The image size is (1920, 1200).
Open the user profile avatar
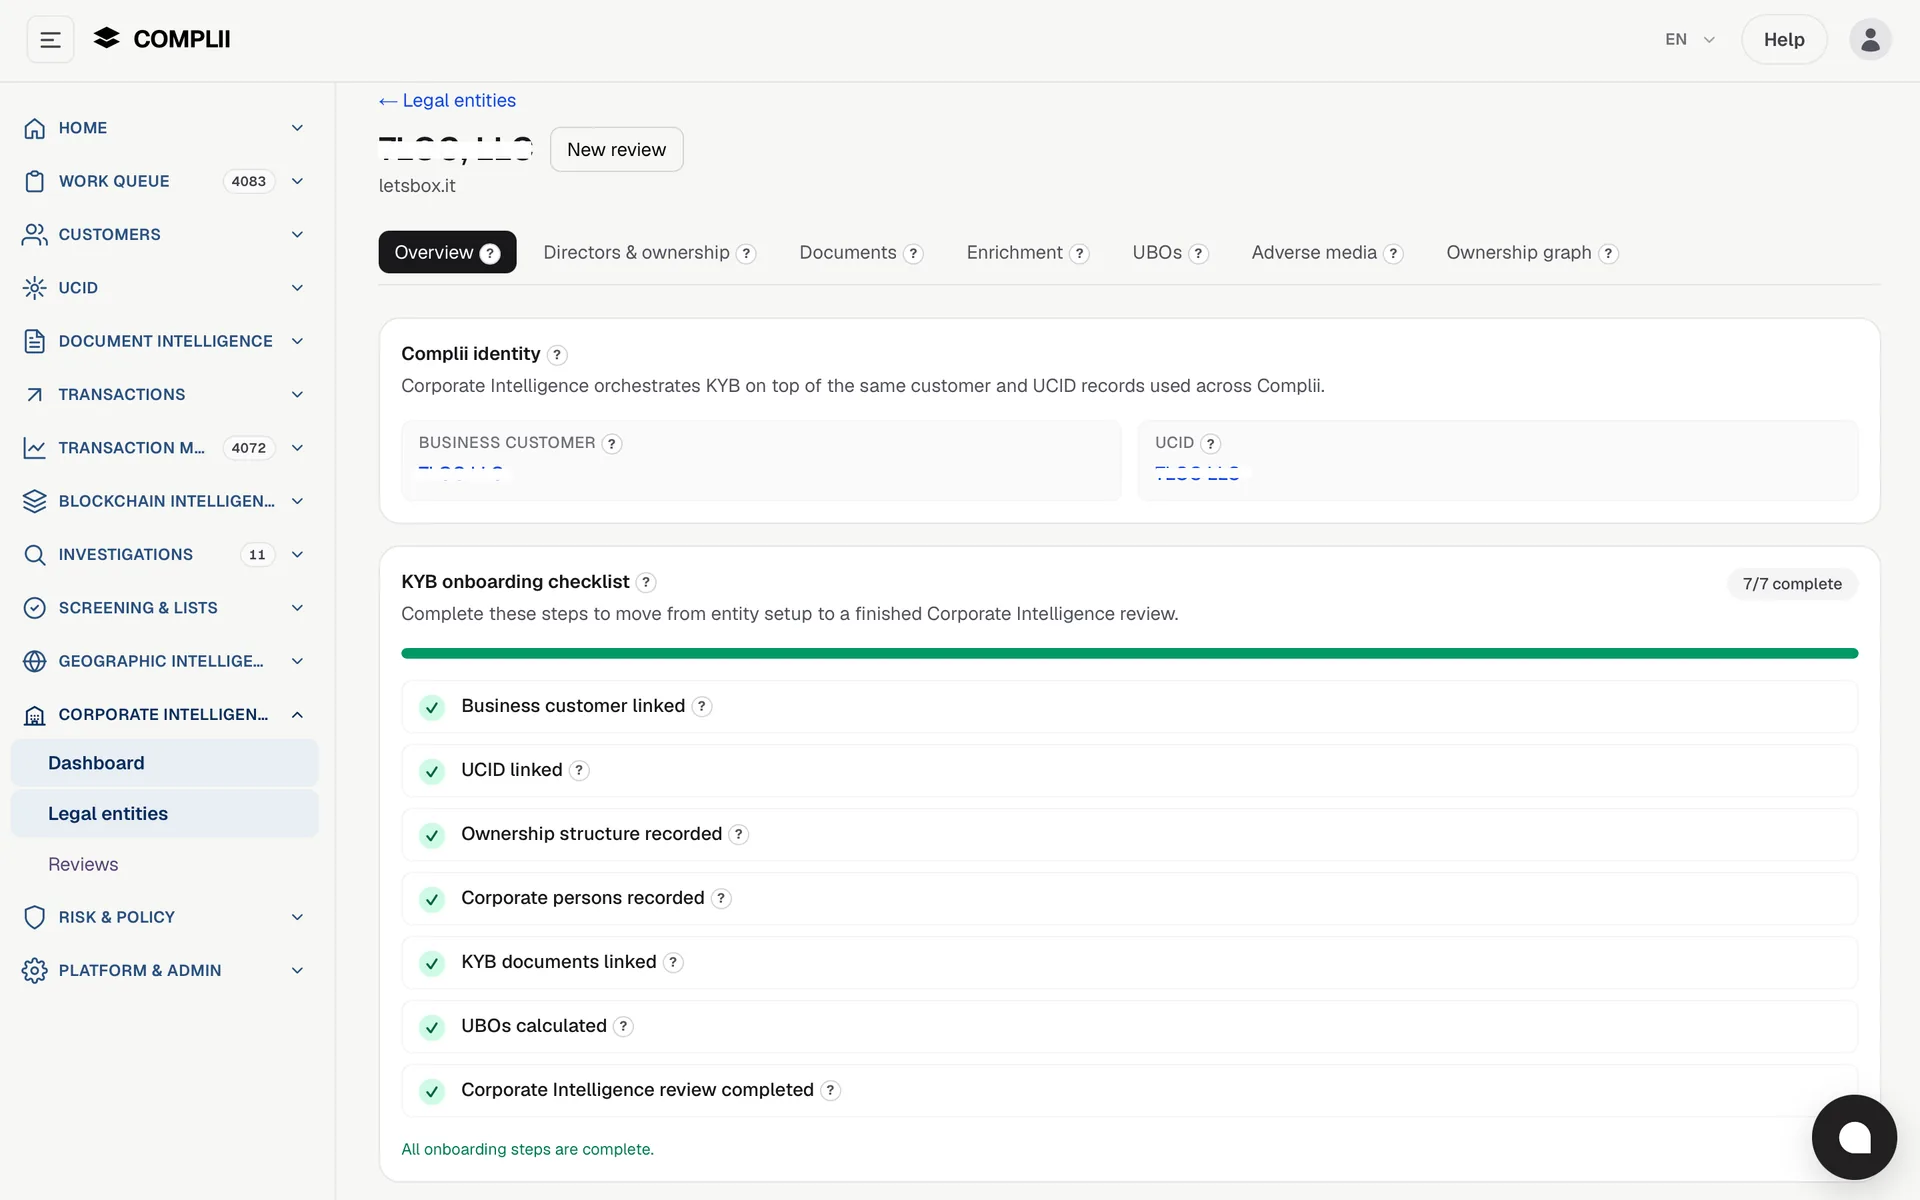(x=1869, y=40)
